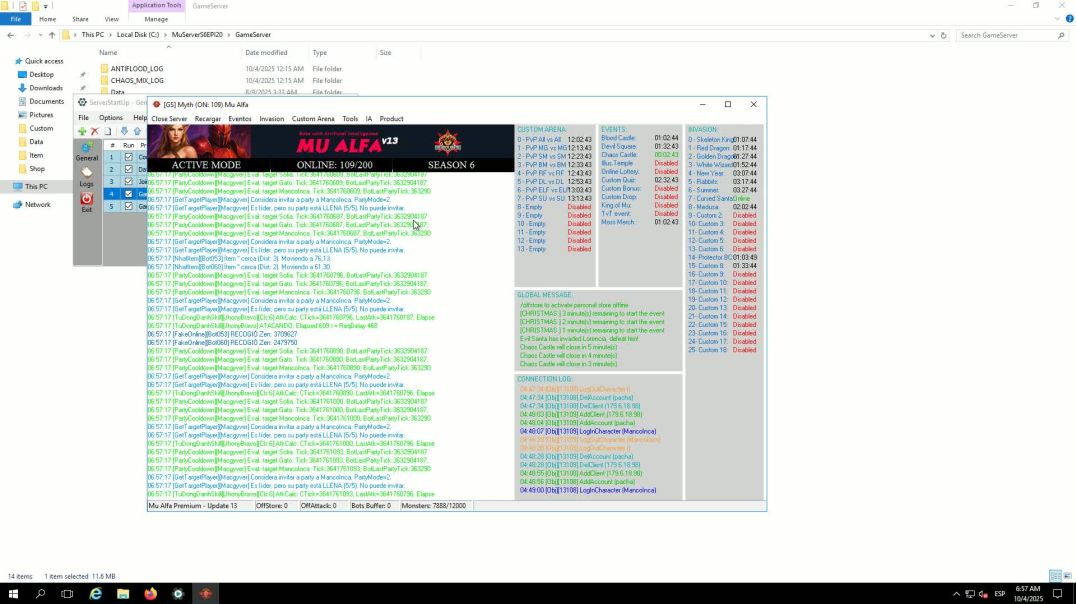Click Recargar in the GameServer menu bar

(x=208, y=119)
